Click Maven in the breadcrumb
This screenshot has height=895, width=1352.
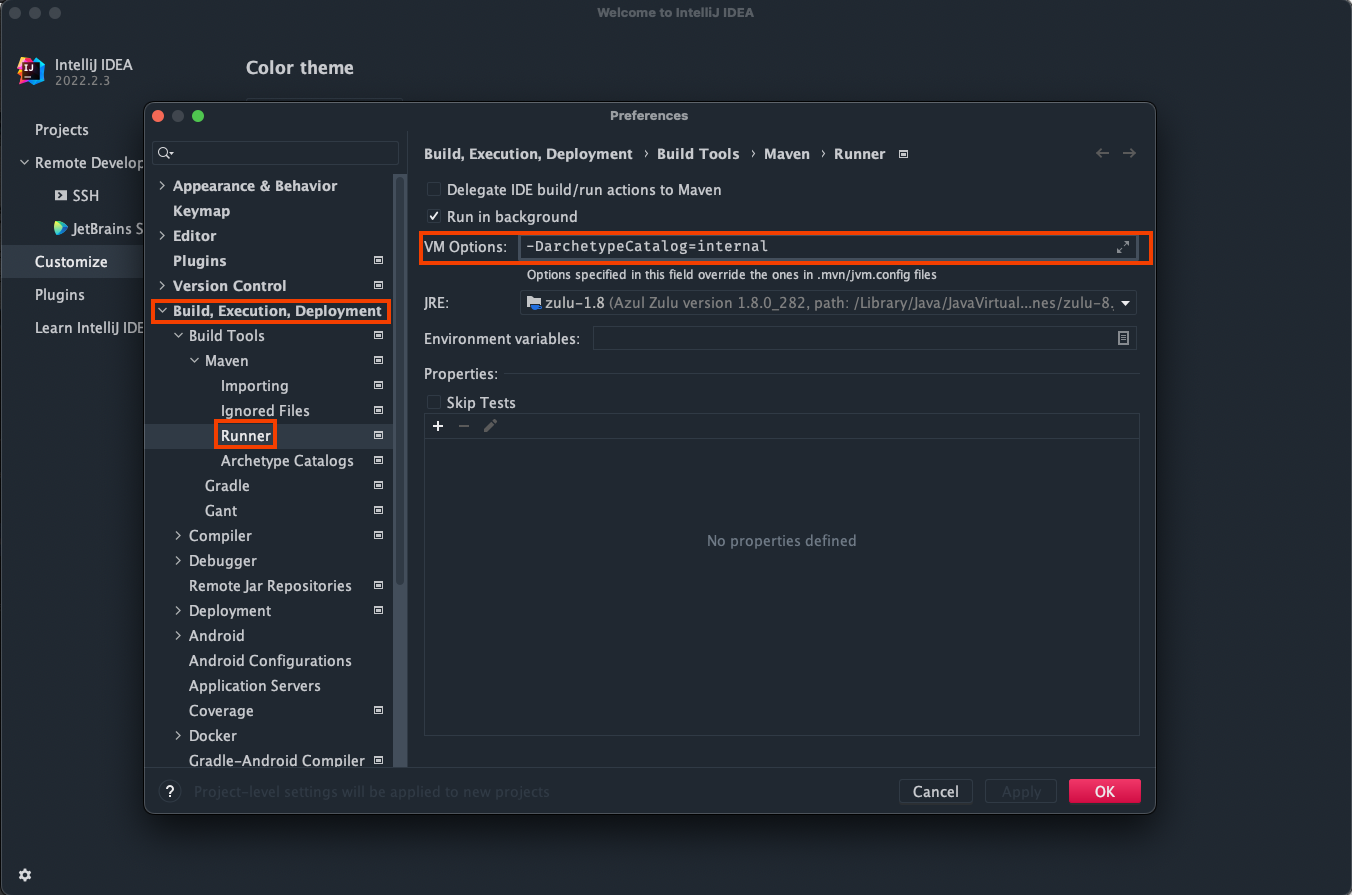coord(787,154)
